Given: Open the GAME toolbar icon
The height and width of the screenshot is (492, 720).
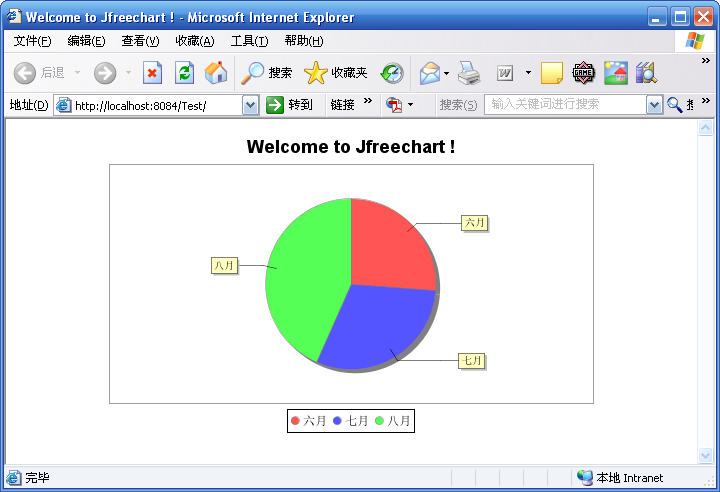Looking at the screenshot, I should (583, 73).
